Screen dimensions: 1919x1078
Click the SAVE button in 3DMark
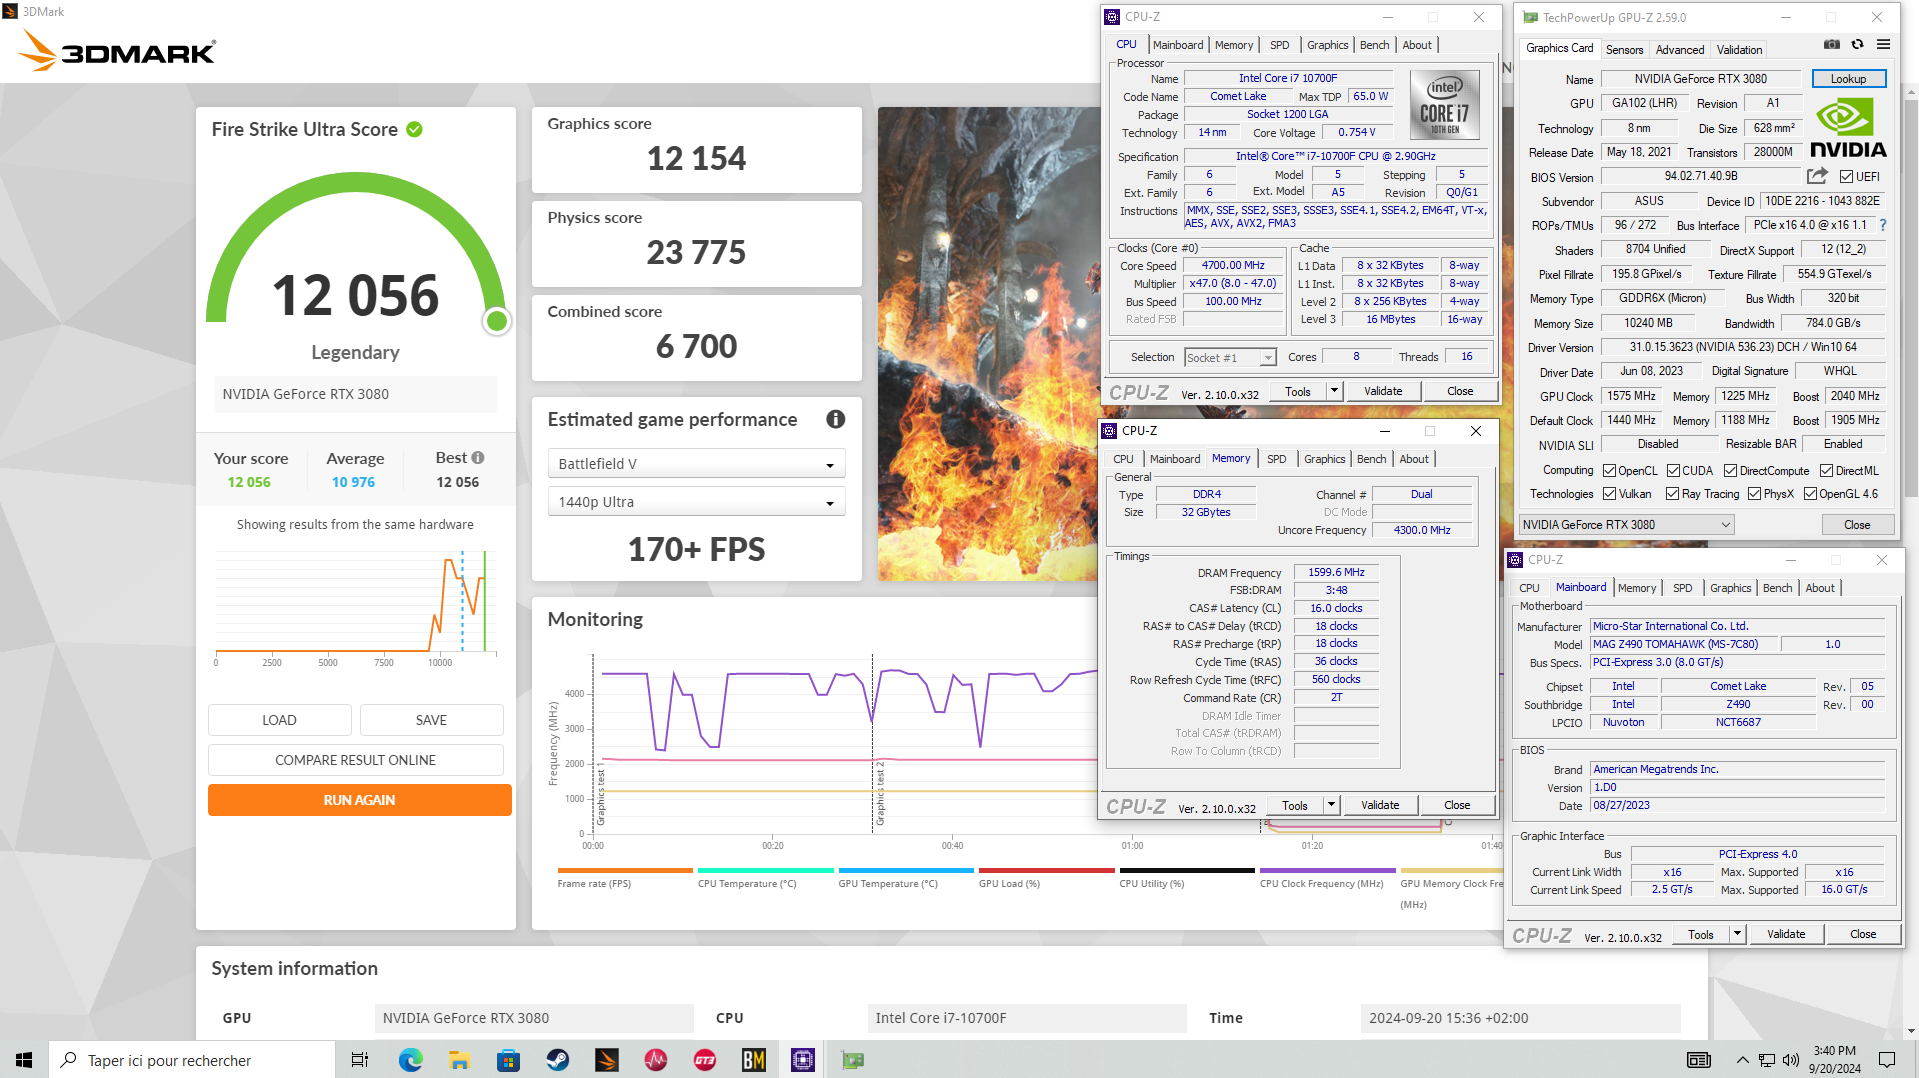(x=431, y=720)
